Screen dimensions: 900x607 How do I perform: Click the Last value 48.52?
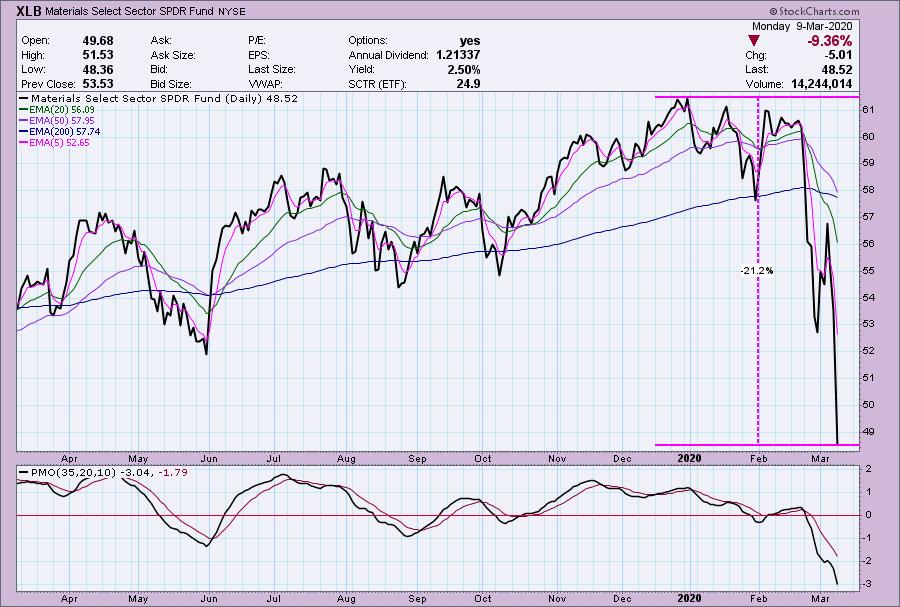click(837, 69)
